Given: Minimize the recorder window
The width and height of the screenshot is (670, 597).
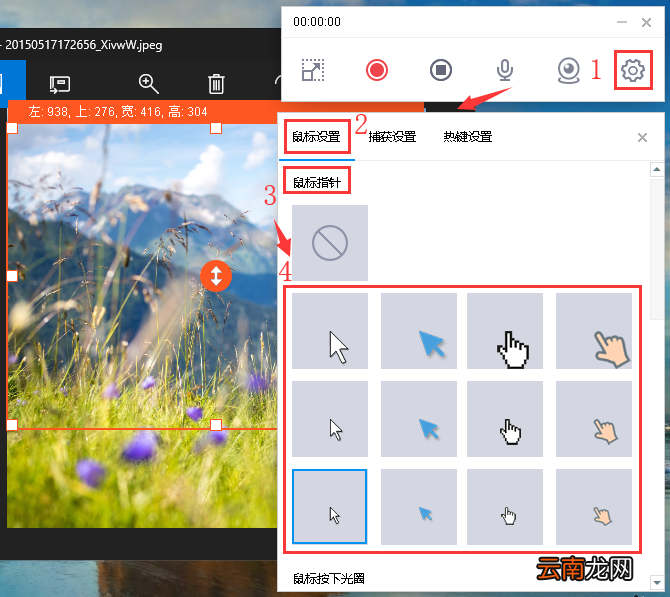Looking at the screenshot, I should [622, 22].
